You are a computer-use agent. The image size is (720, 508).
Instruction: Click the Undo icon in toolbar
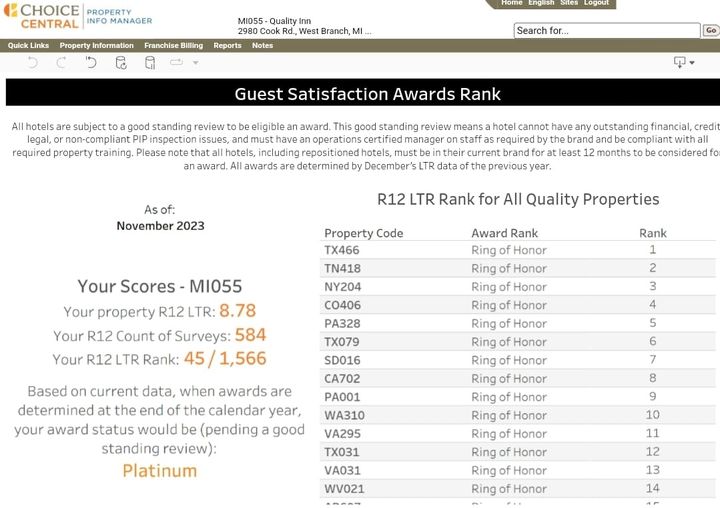point(32,62)
